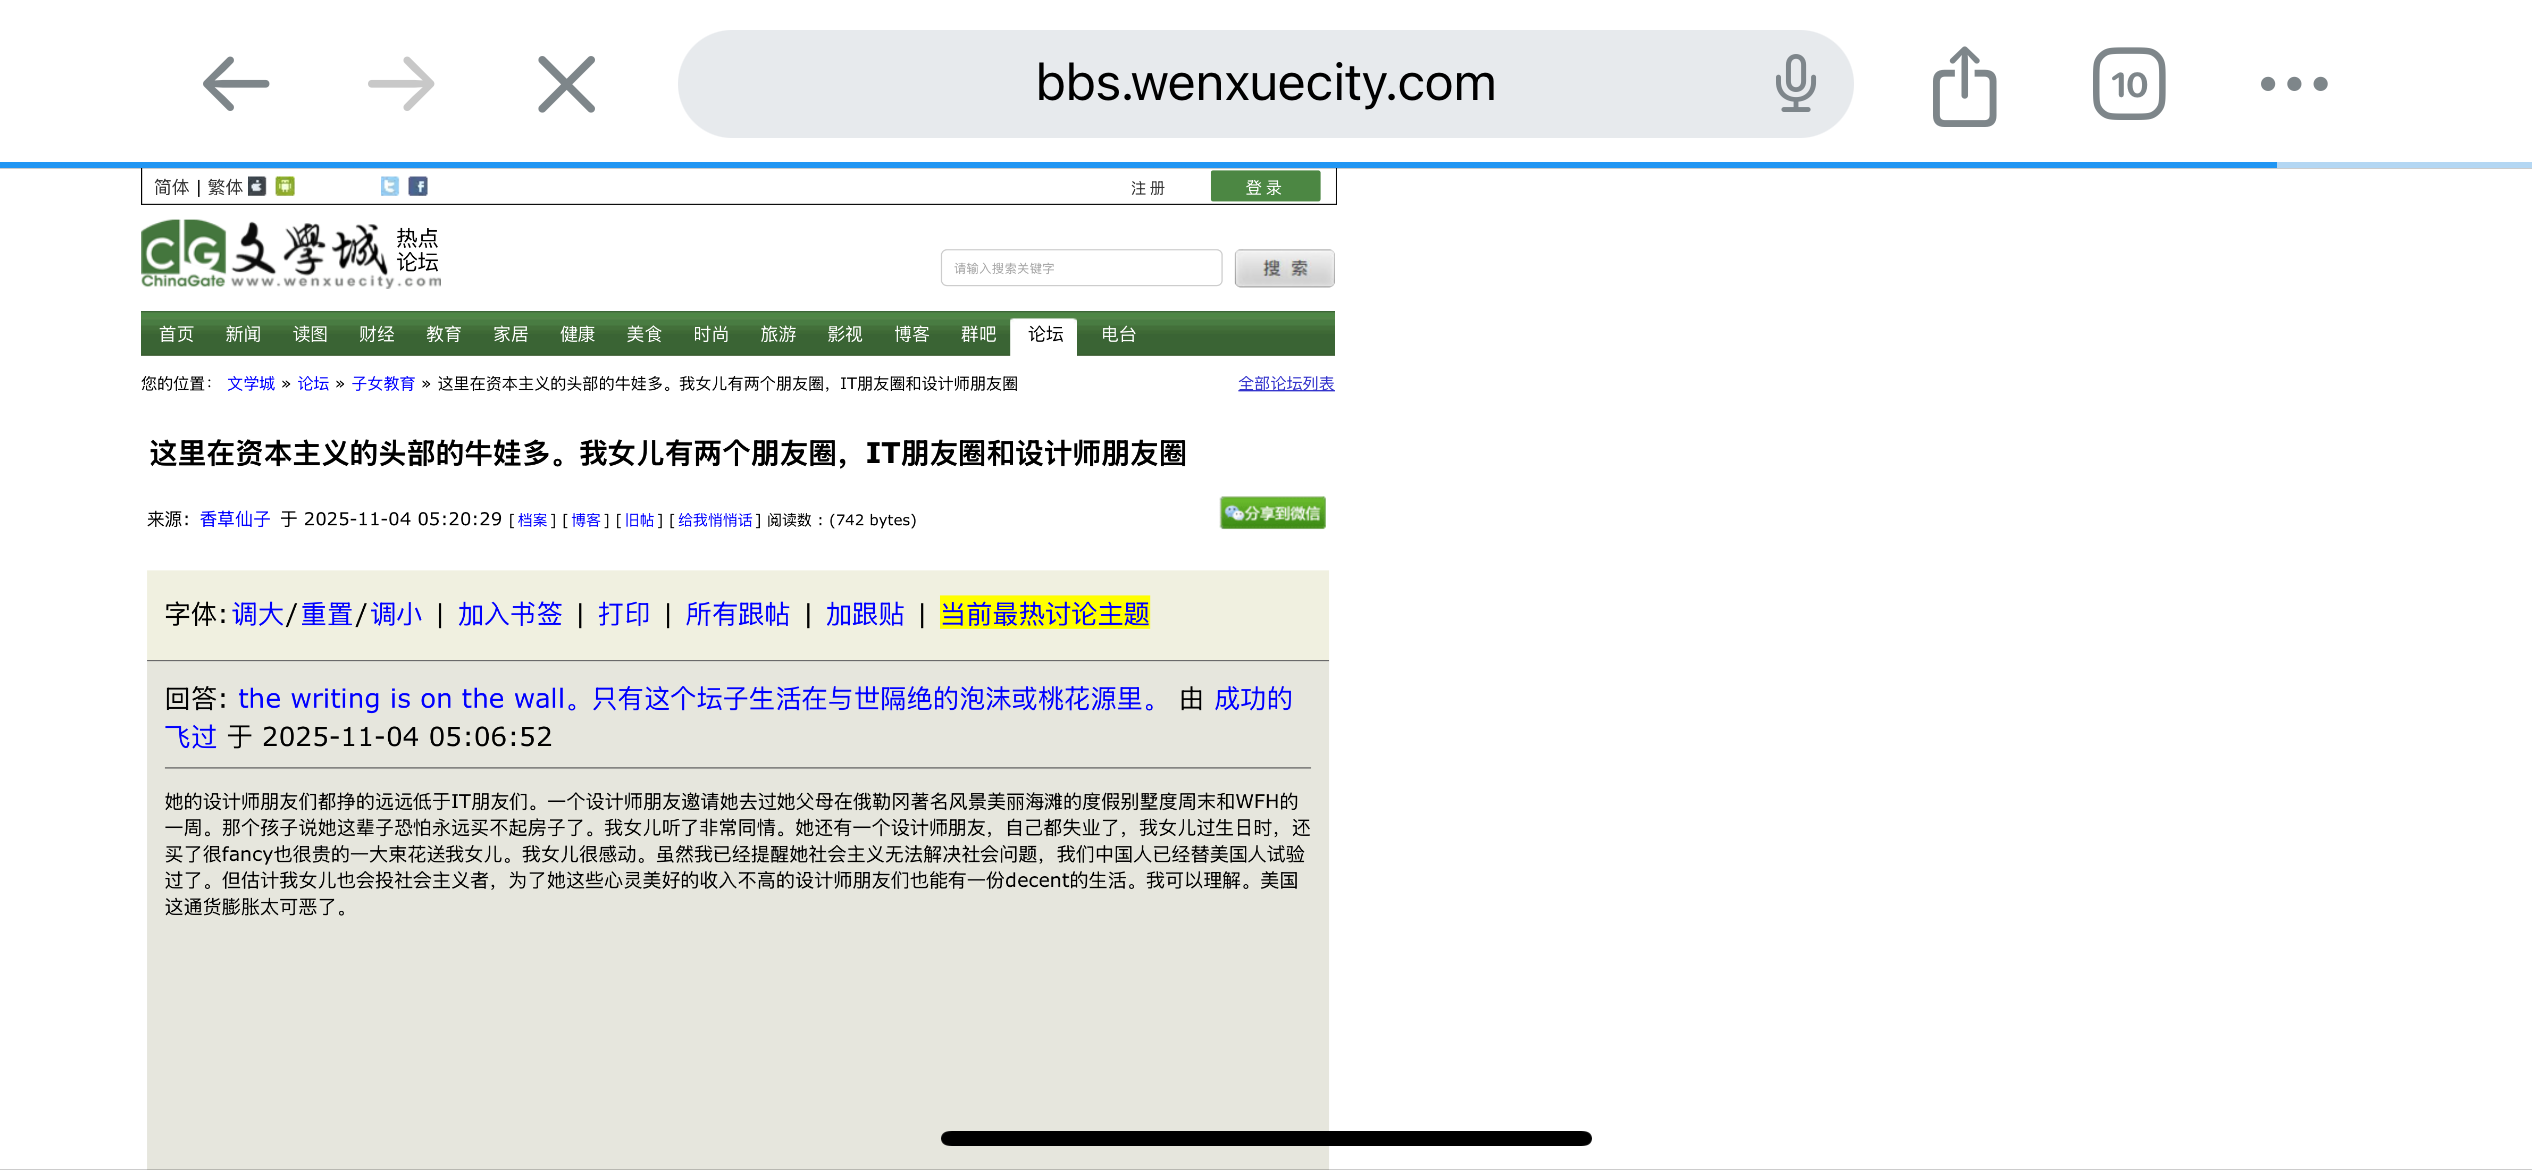This screenshot has height=1170, width=2532.
Task: Open the 香草仙子 author link
Action: [x=235, y=519]
